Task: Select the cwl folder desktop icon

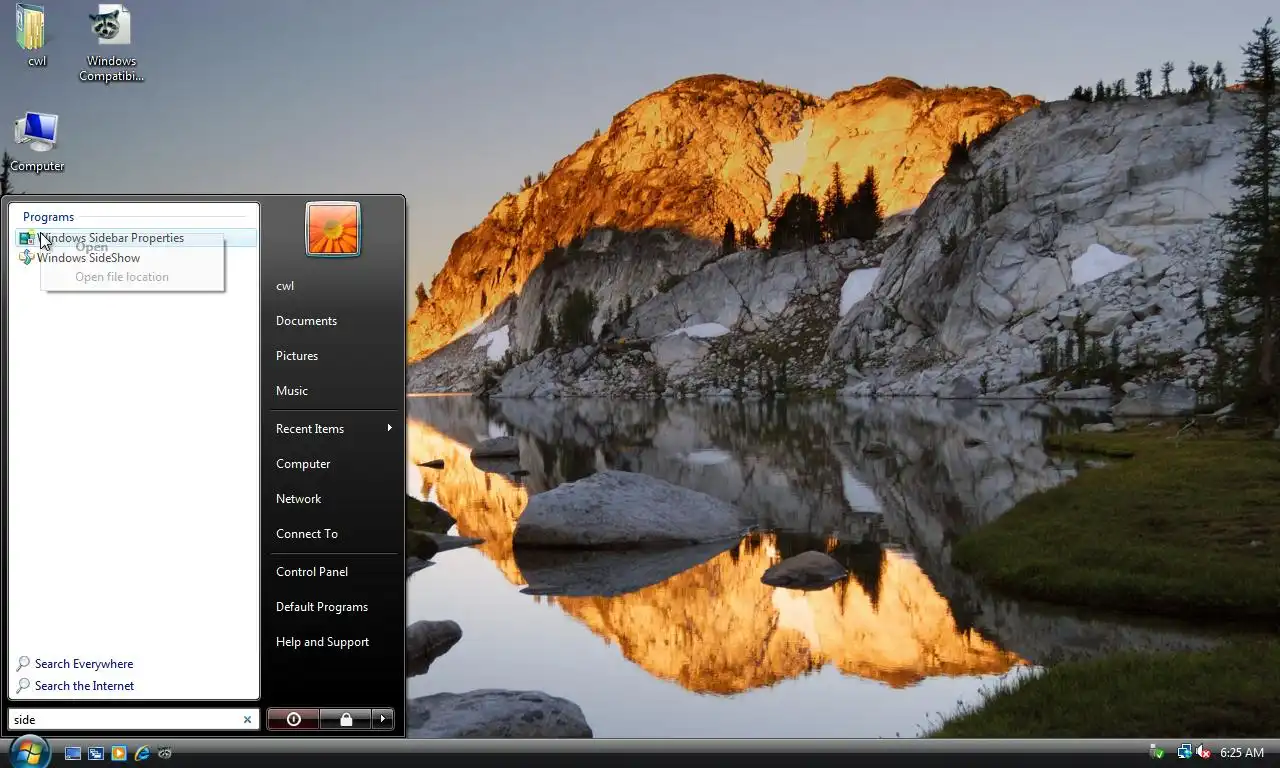Action: [x=32, y=36]
